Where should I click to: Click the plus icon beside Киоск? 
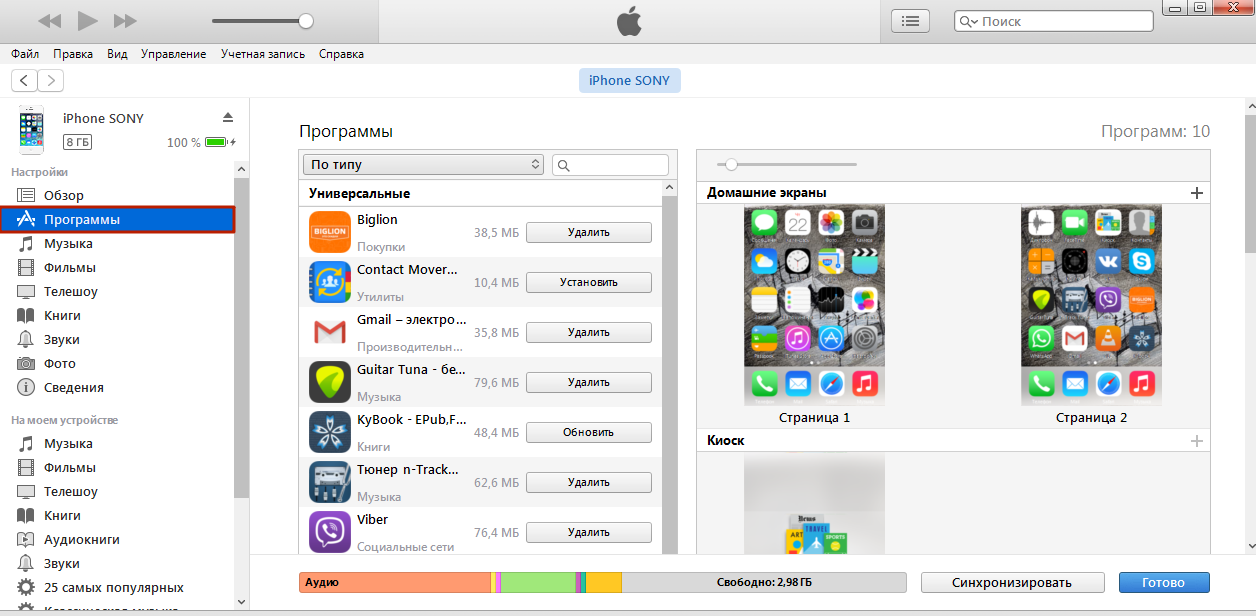pyautogui.click(x=1197, y=441)
